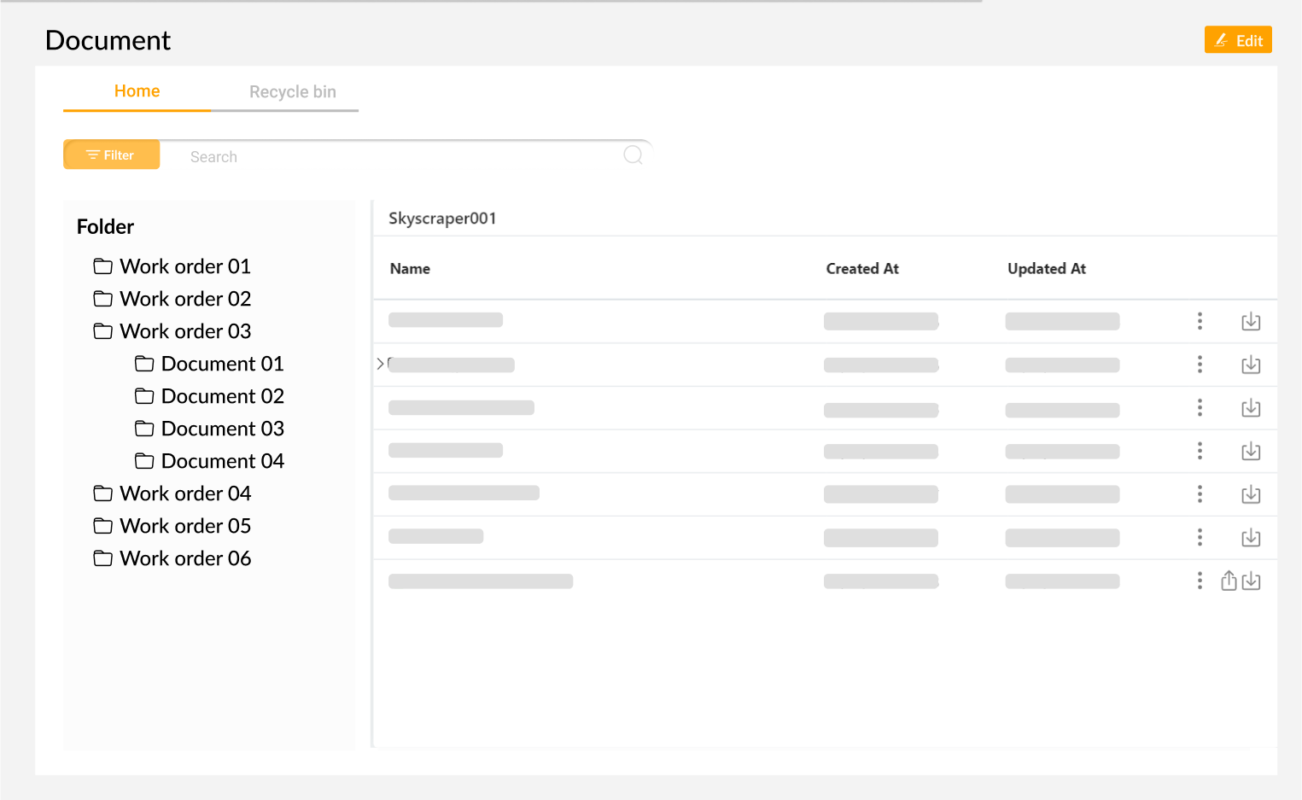Click the funnel icon on the Filter button

(91, 154)
